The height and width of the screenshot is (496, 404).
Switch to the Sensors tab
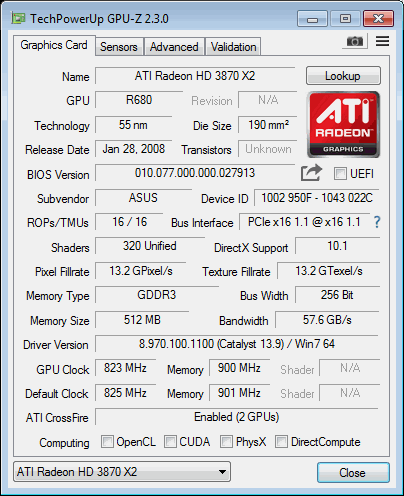tap(119, 47)
